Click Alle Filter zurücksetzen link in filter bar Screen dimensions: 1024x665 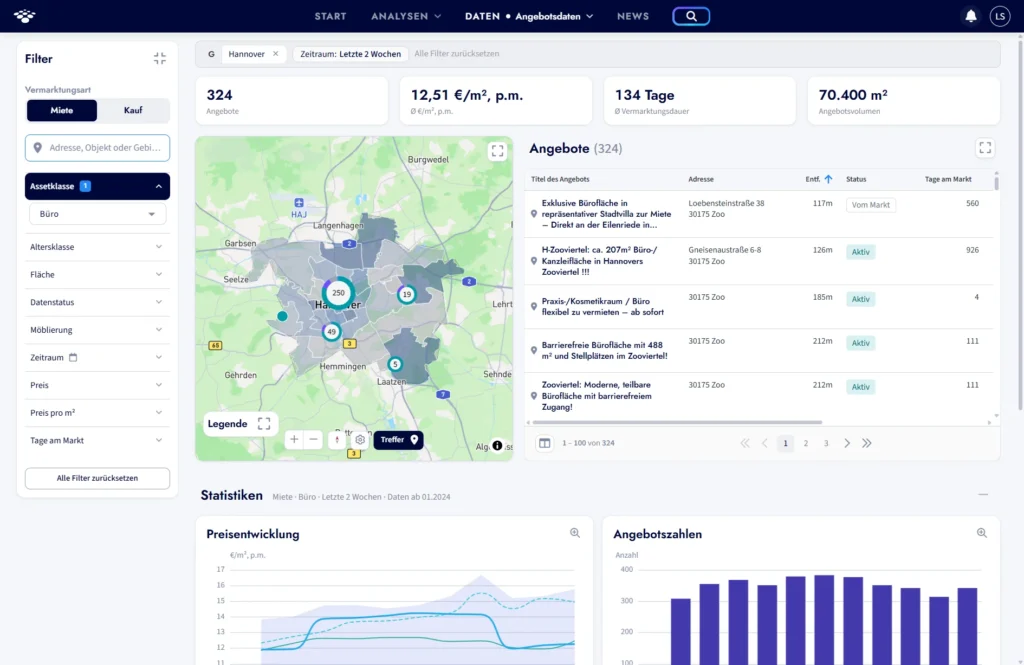pos(456,54)
